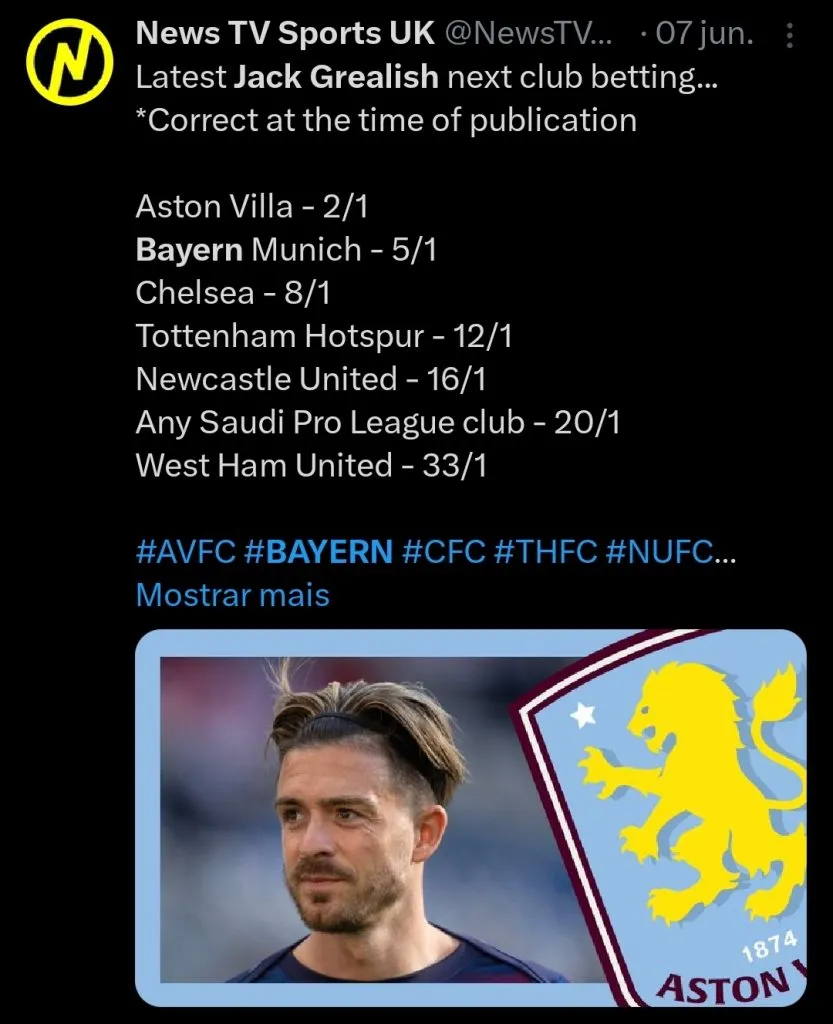Click the #NUFC hashtag
833x1024 pixels.
pyautogui.click(x=661, y=551)
